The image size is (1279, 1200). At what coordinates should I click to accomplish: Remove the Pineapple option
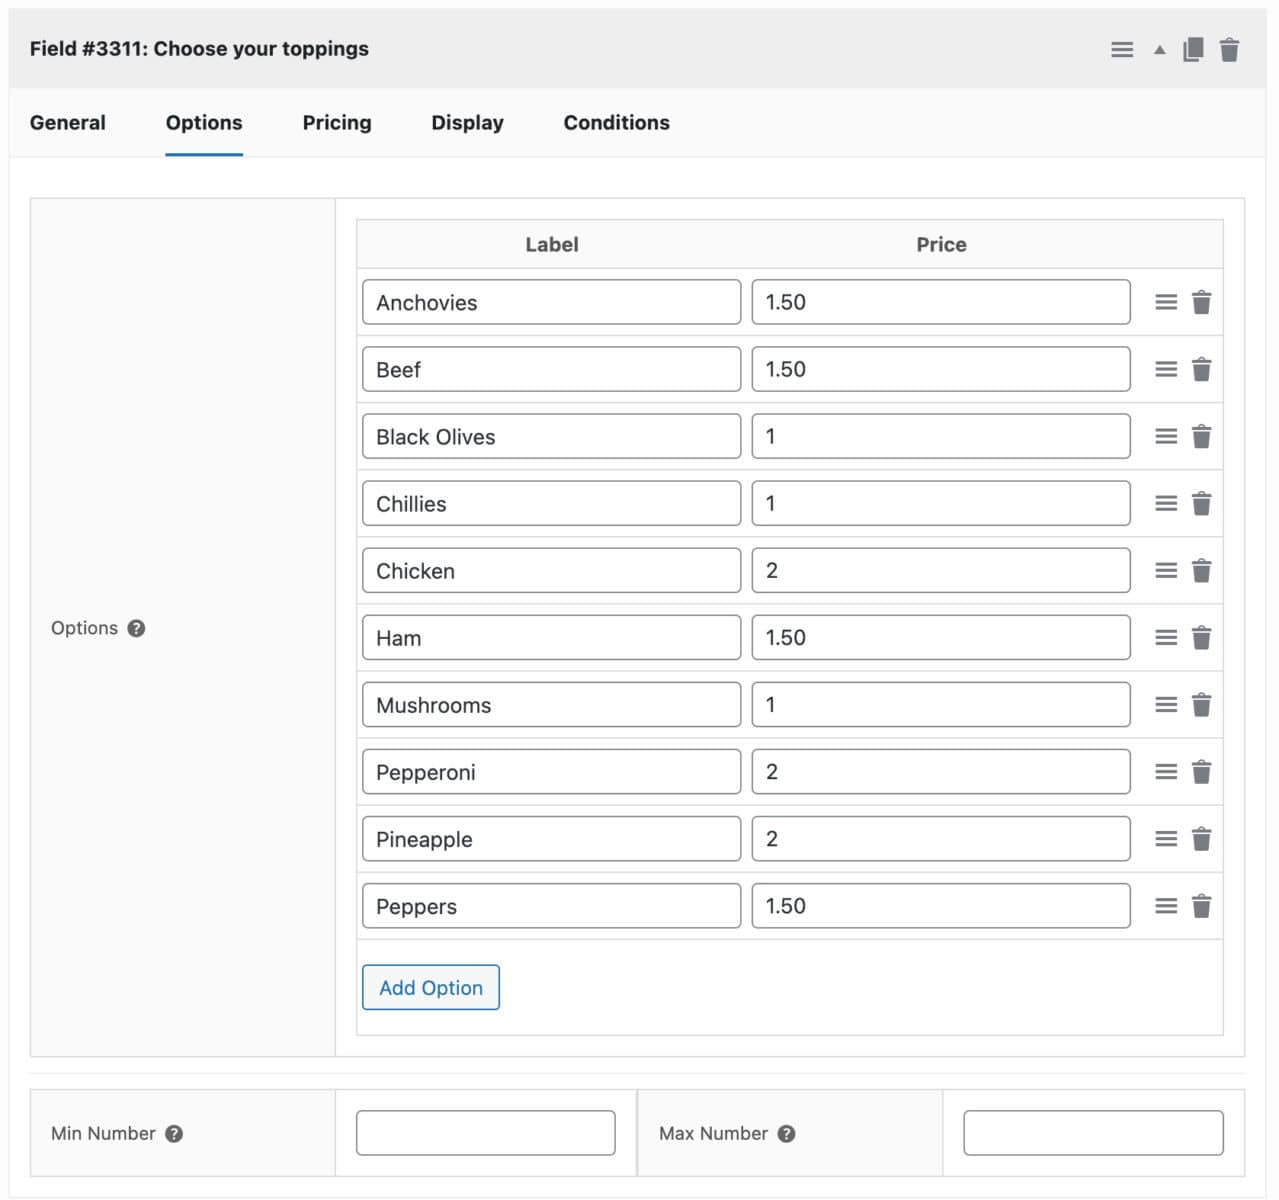coord(1201,839)
